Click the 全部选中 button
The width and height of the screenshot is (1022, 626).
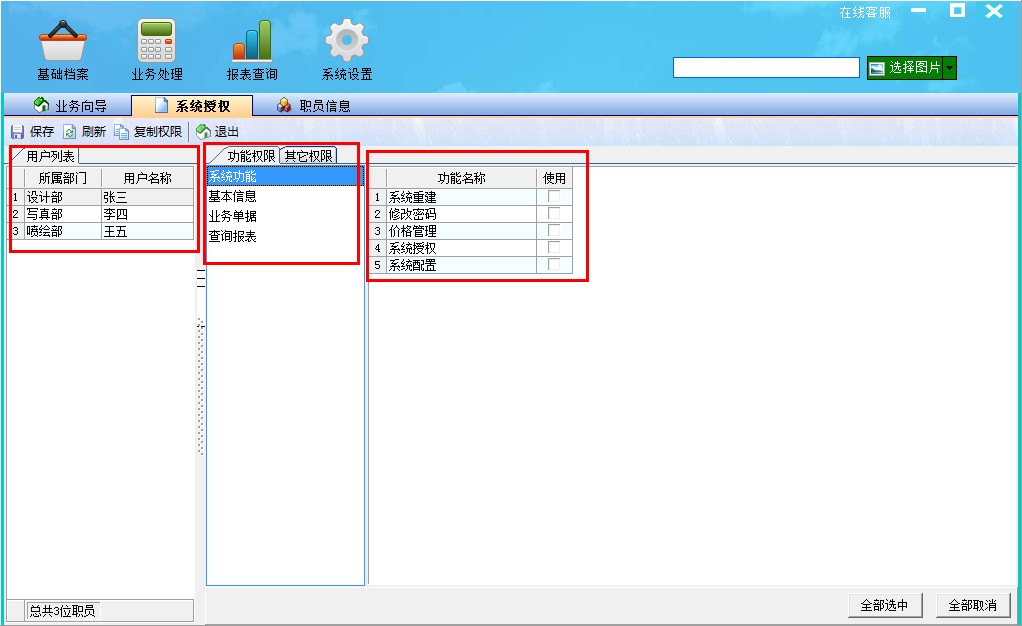point(884,605)
